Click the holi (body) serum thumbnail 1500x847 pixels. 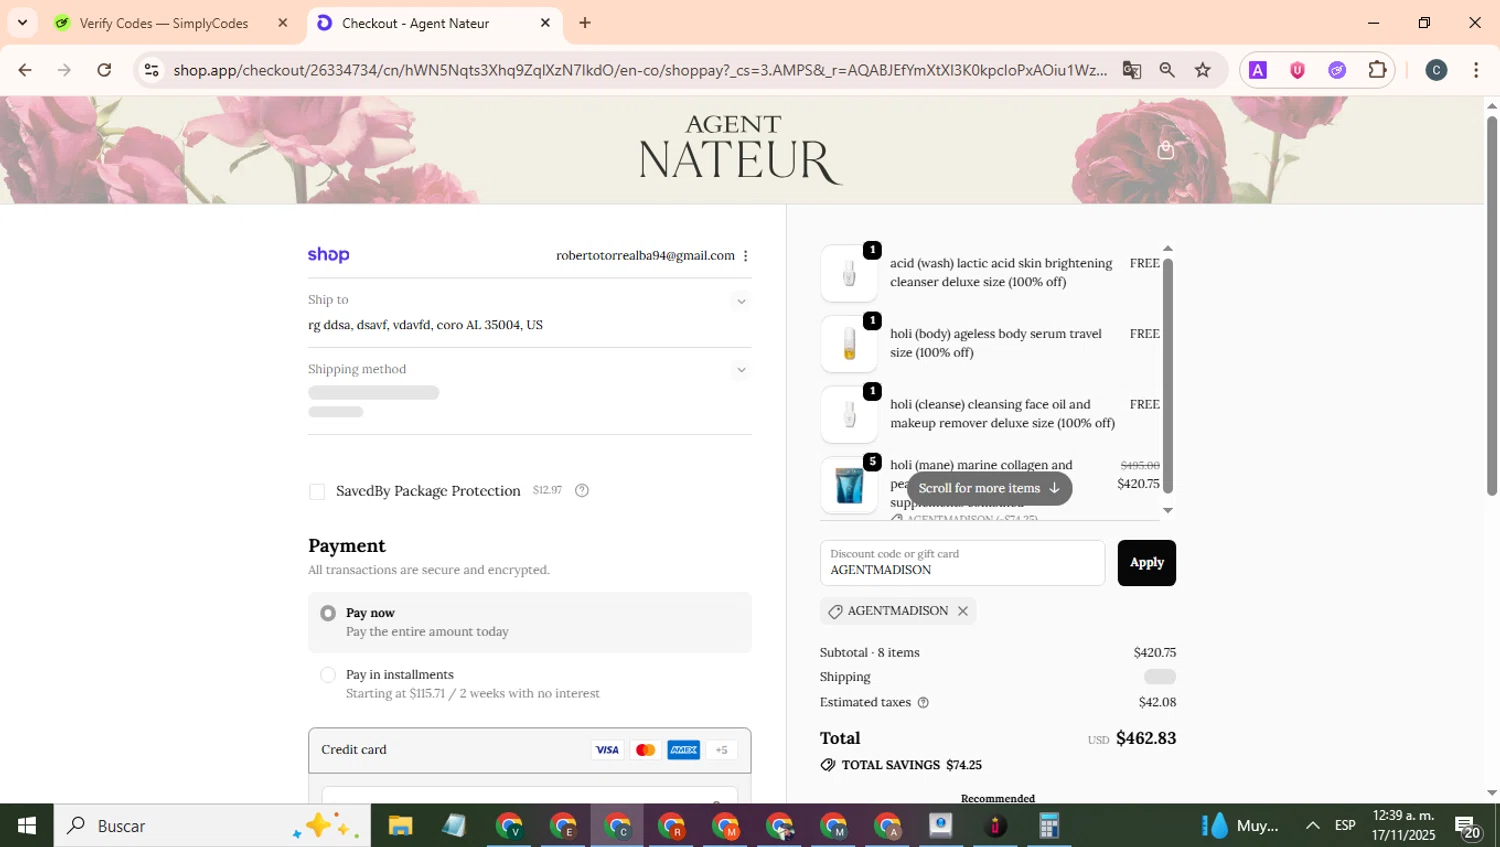pyautogui.click(x=849, y=344)
